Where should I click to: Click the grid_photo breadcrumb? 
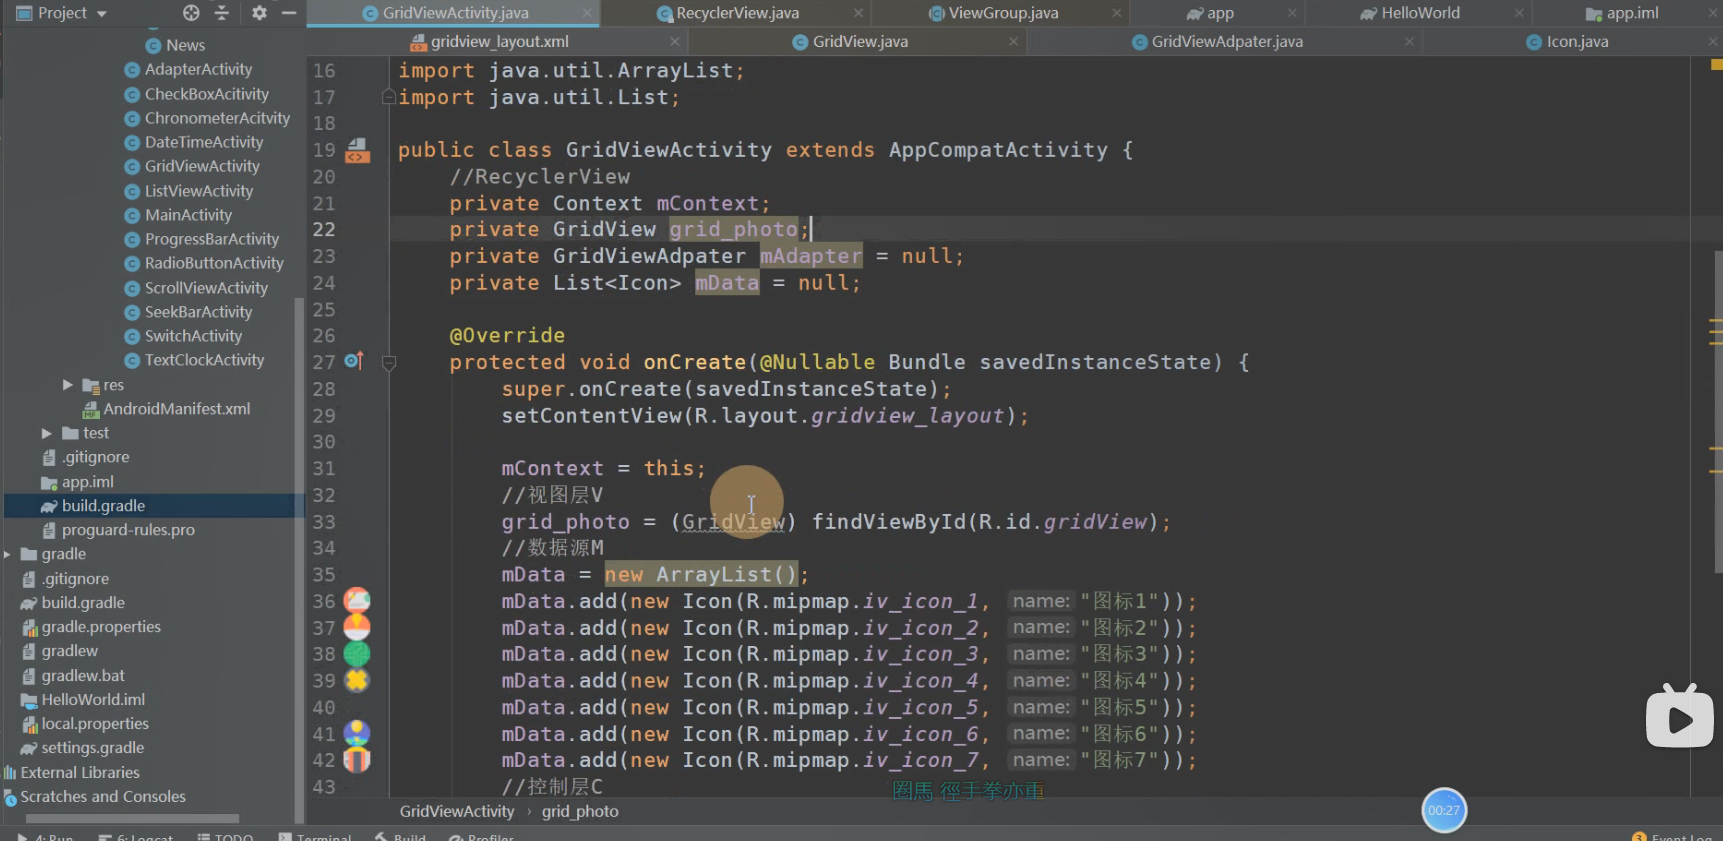pos(580,811)
